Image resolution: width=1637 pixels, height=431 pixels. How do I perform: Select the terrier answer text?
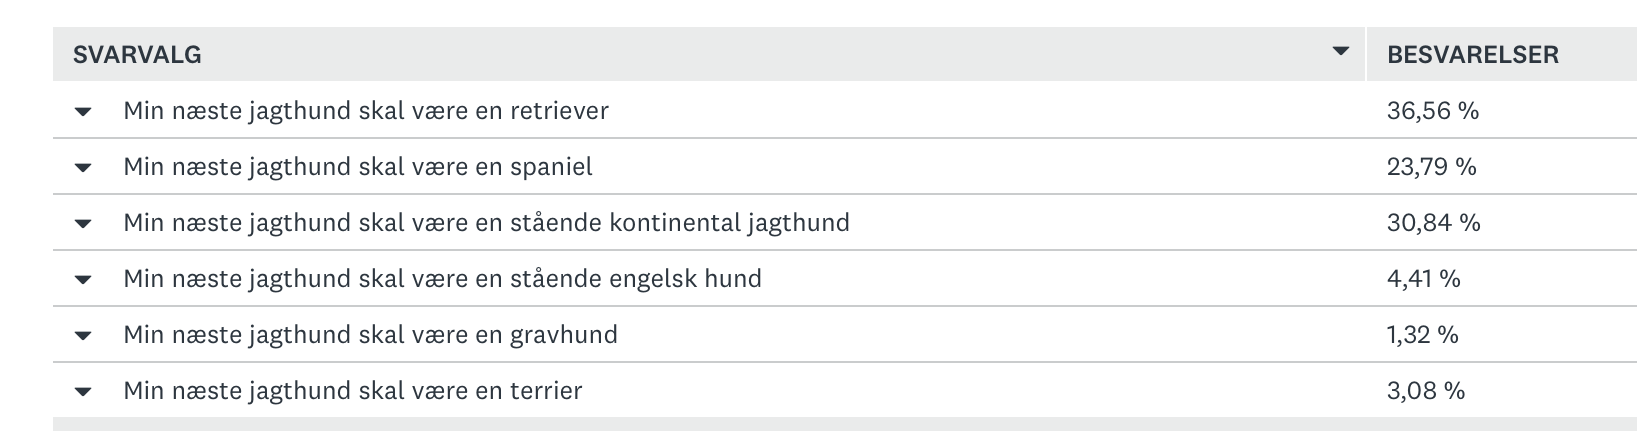pos(352,391)
